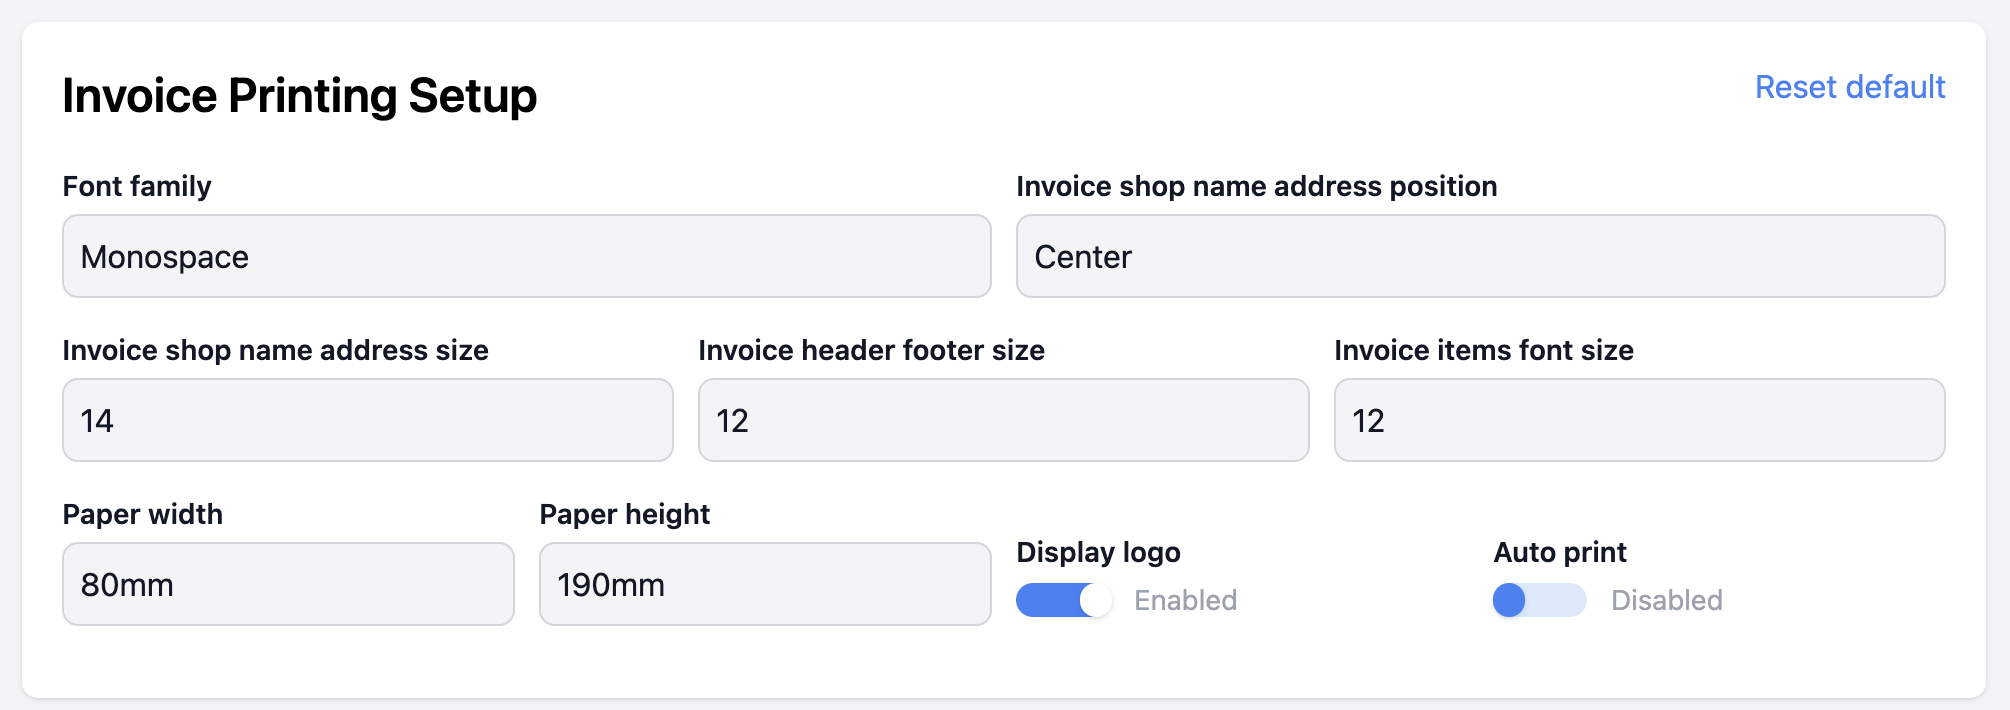This screenshot has height=710, width=2010.
Task: Click the Paper width 80mm field
Action: pyautogui.click(x=288, y=584)
